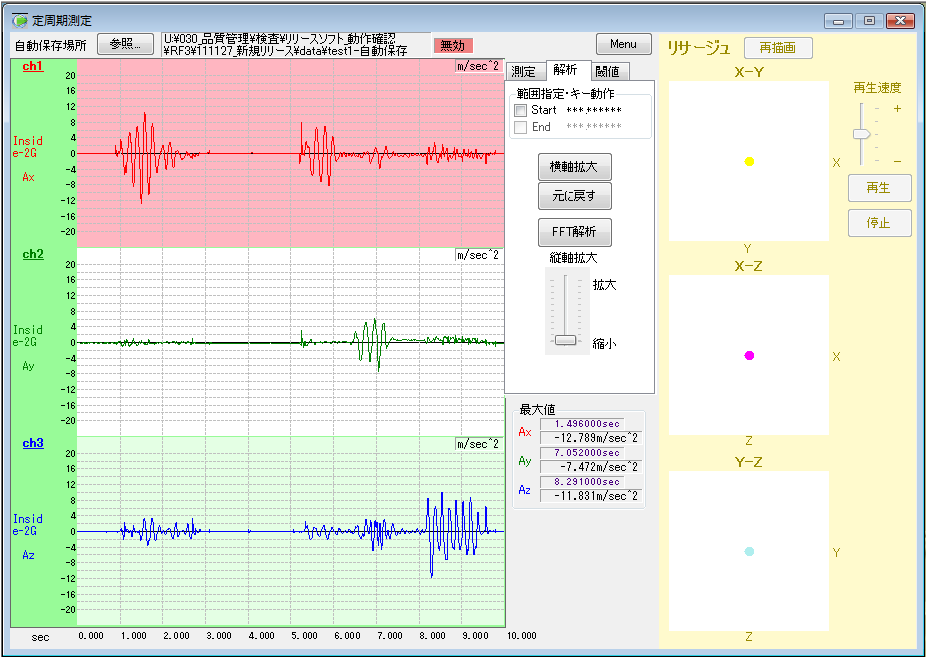Click Ax max value -12.789m/sec^2
Viewport: 927px width, 658px height.
(x=591, y=438)
